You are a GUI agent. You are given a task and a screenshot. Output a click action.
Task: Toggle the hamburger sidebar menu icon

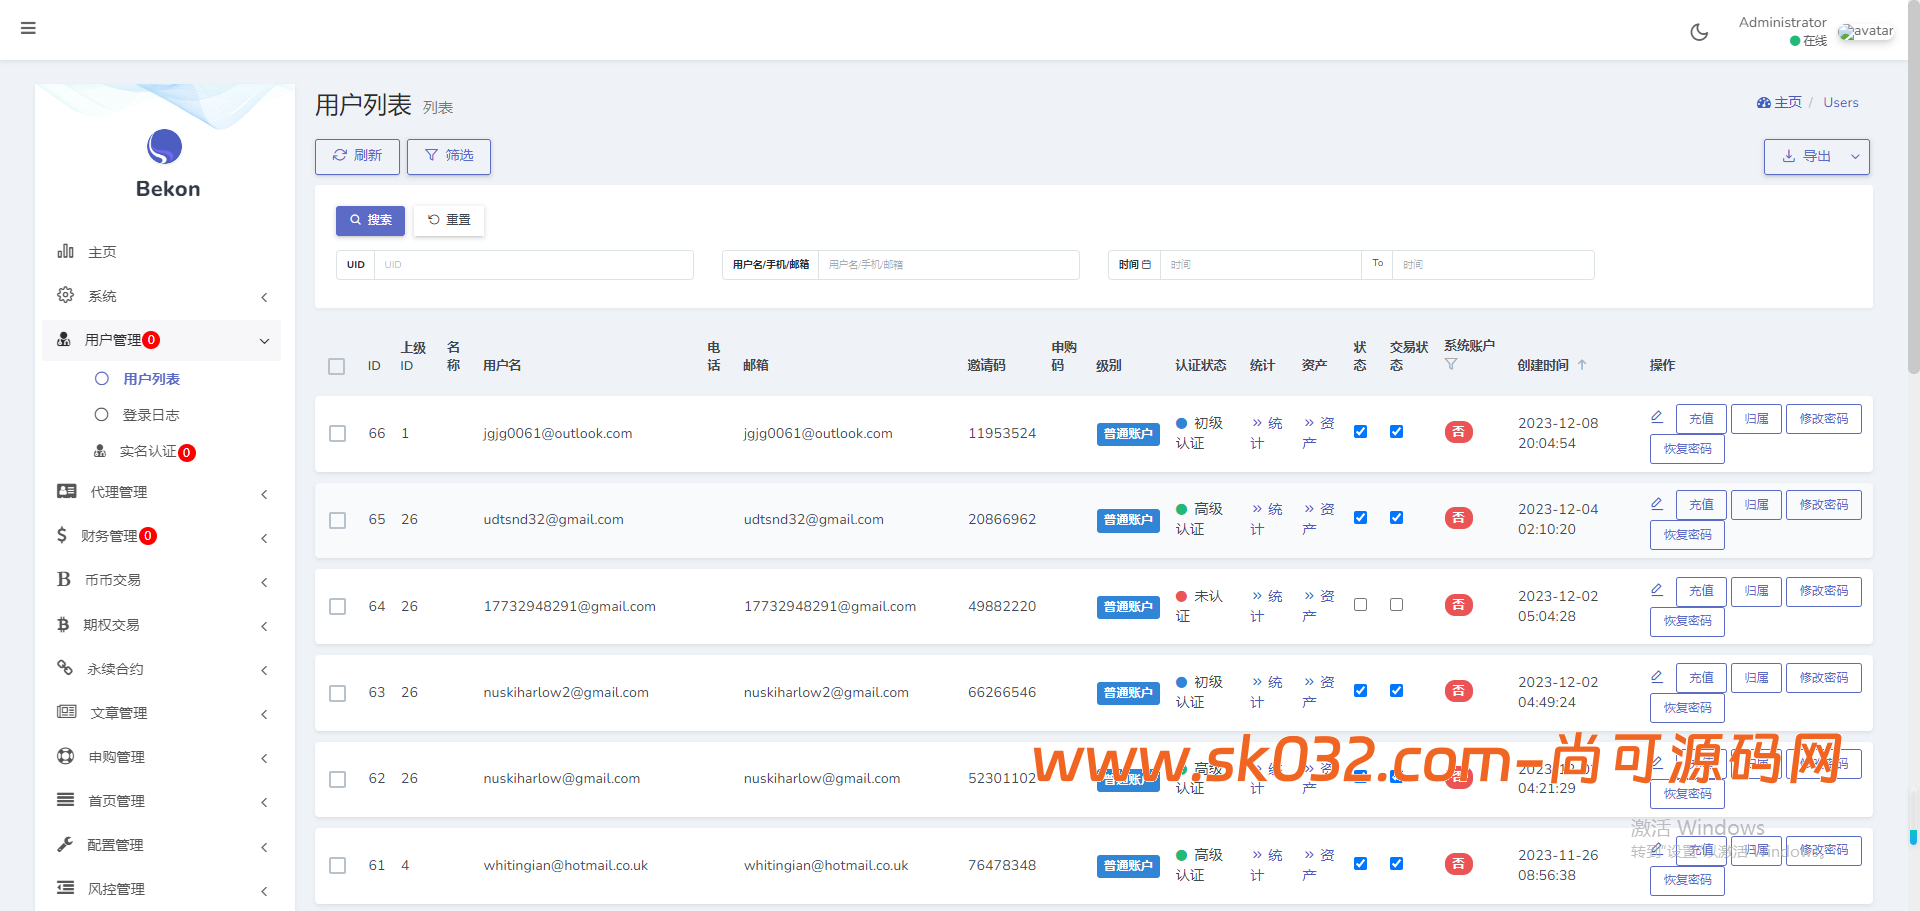(28, 28)
